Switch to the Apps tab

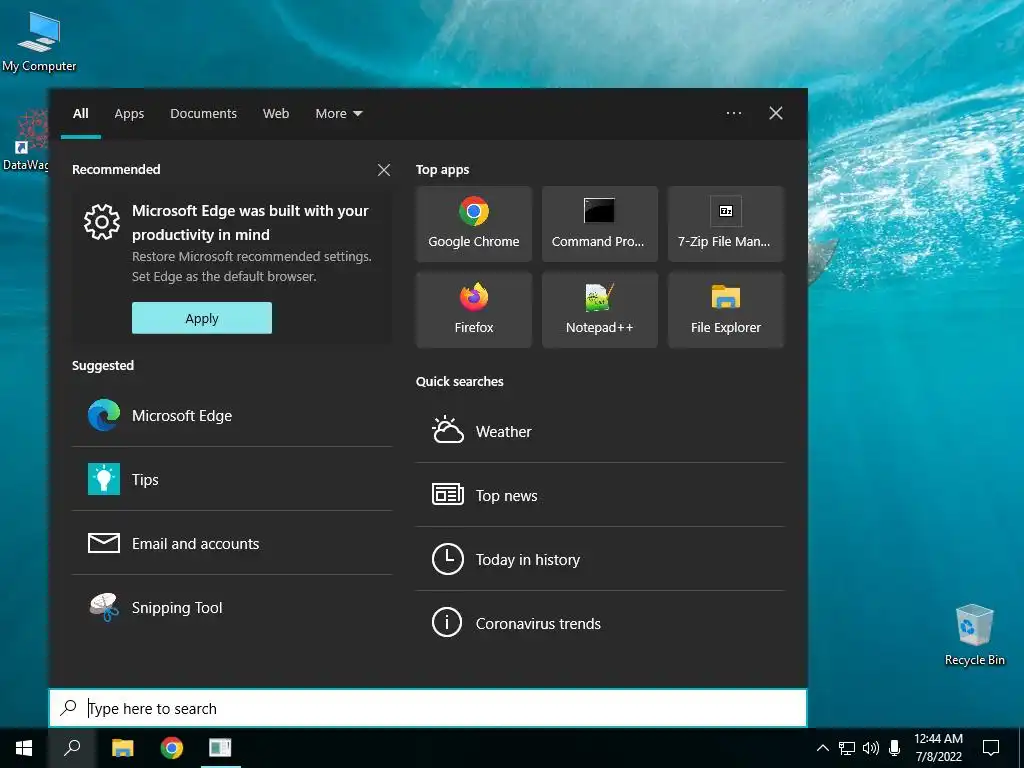129,114
